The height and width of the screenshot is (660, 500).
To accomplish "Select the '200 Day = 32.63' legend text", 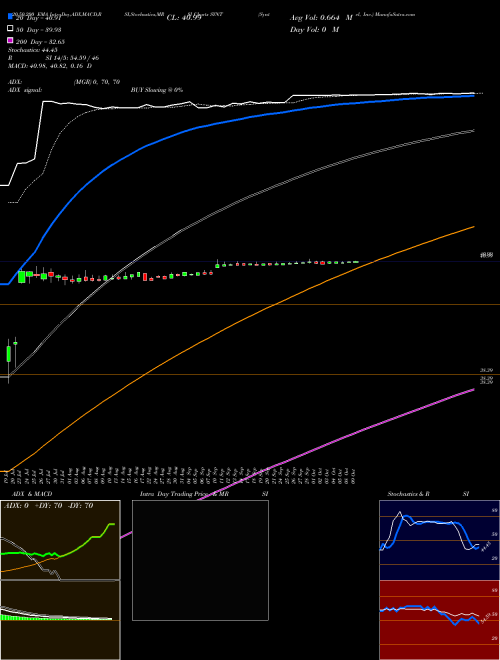I will [40, 42].
